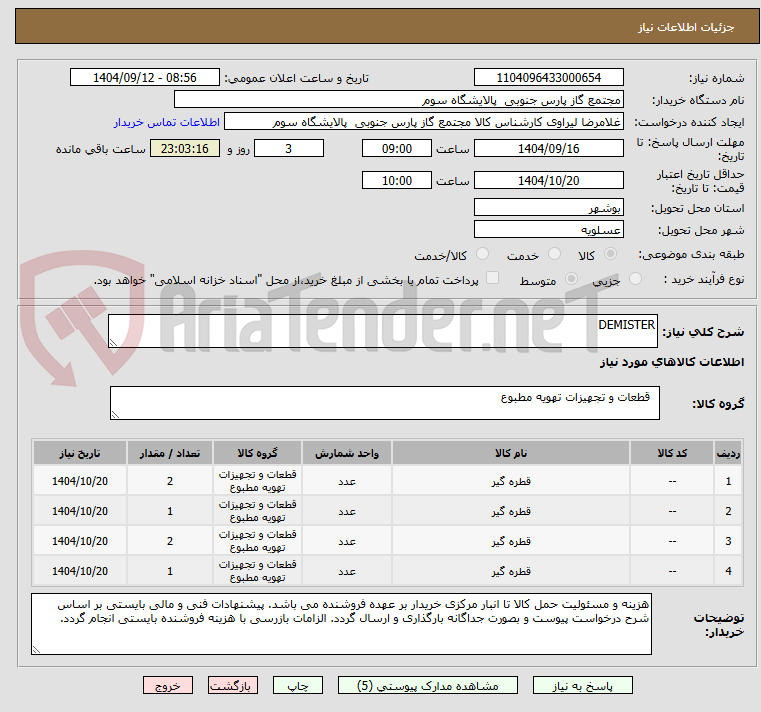Select the کالا/خدمت radio button

(x=482, y=254)
